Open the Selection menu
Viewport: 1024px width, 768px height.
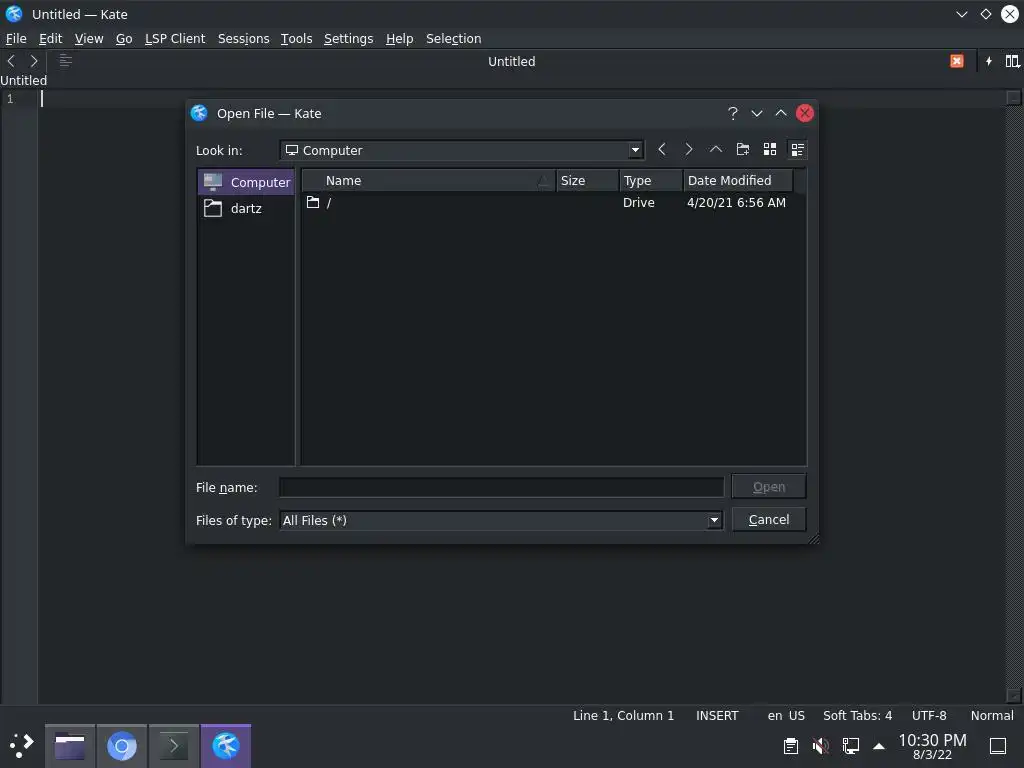454,39
